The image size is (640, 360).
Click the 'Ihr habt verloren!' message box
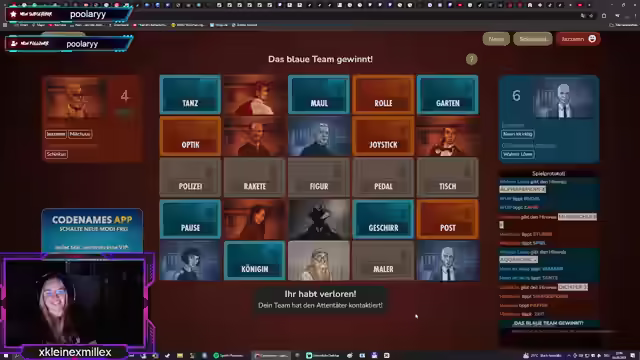tap(320, 299)
